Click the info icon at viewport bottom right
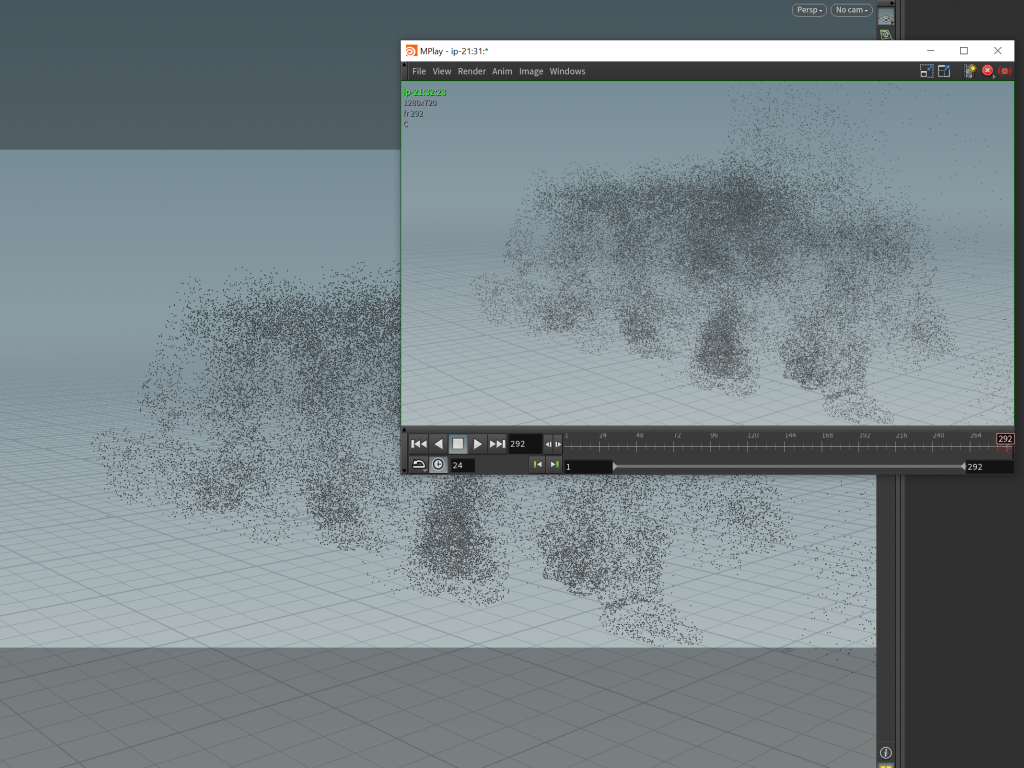 pyautogui.click(x=886, y=752)
